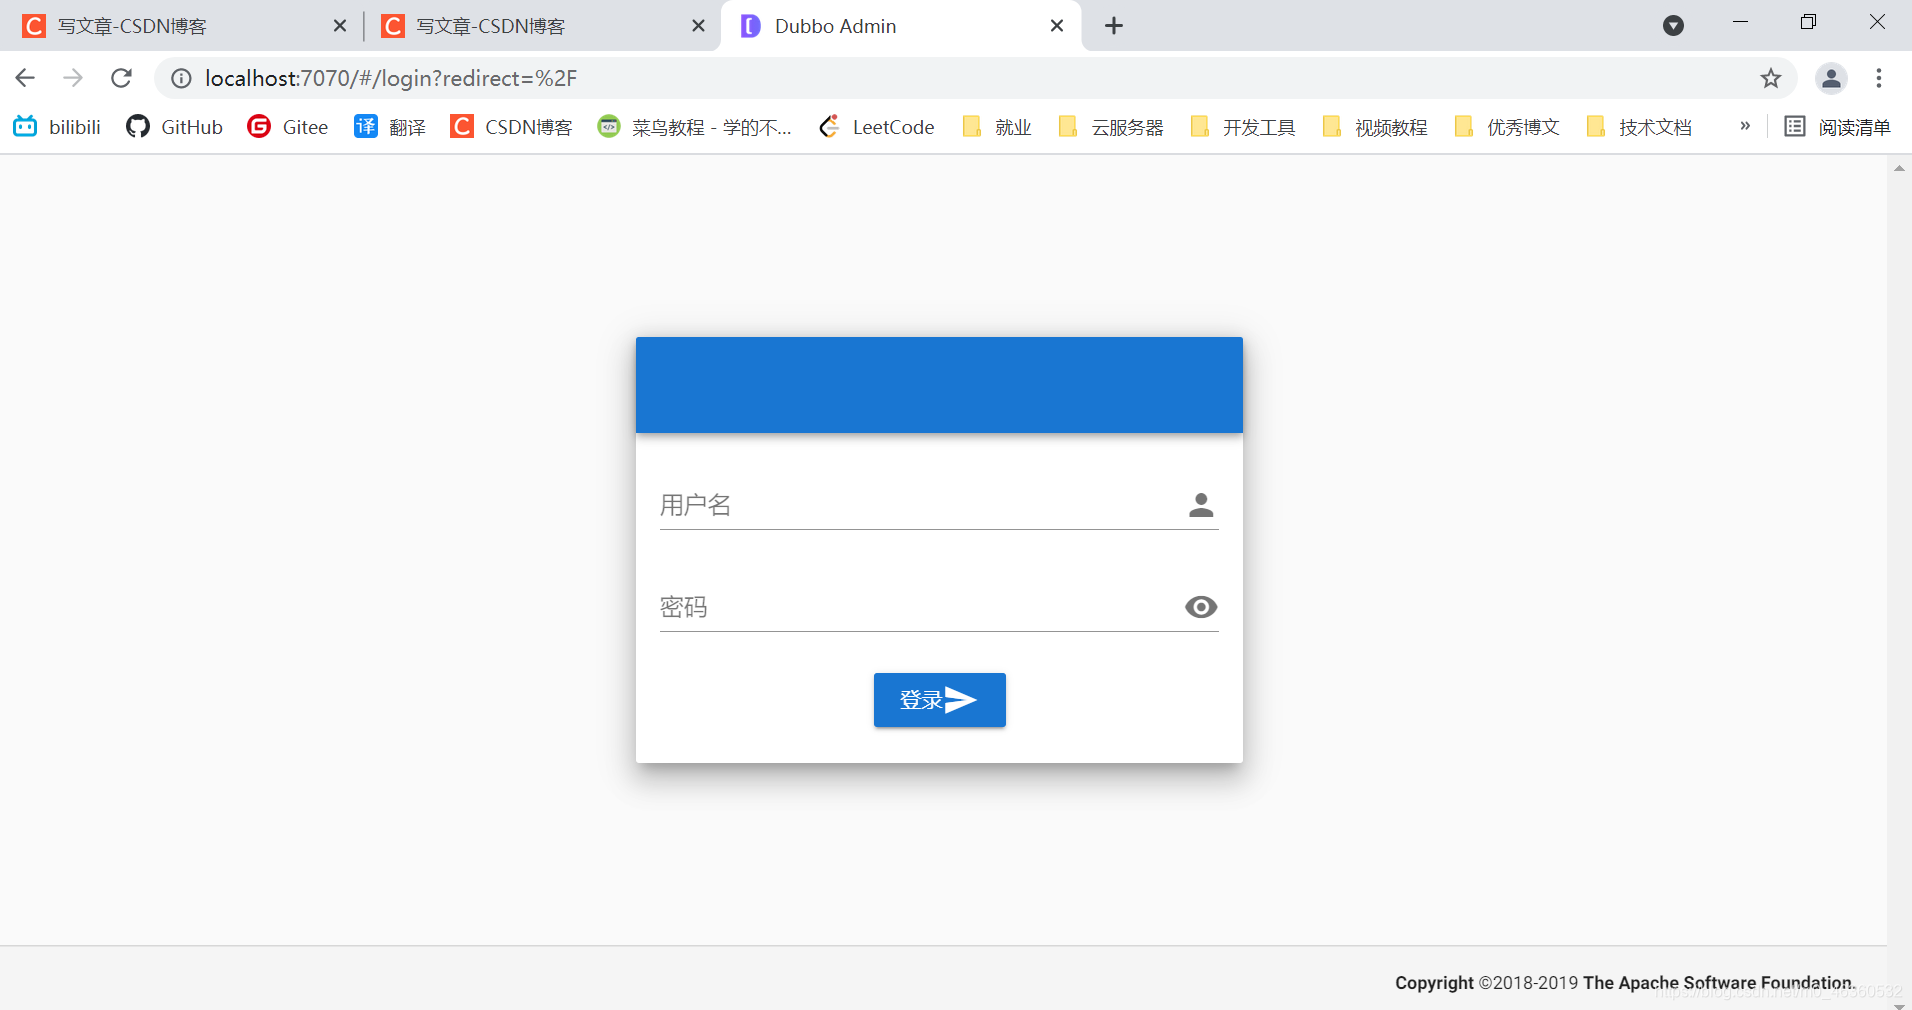Close the browser window
Viewport: 1912px width, 1010px height.
click(x=1877, y=22)
